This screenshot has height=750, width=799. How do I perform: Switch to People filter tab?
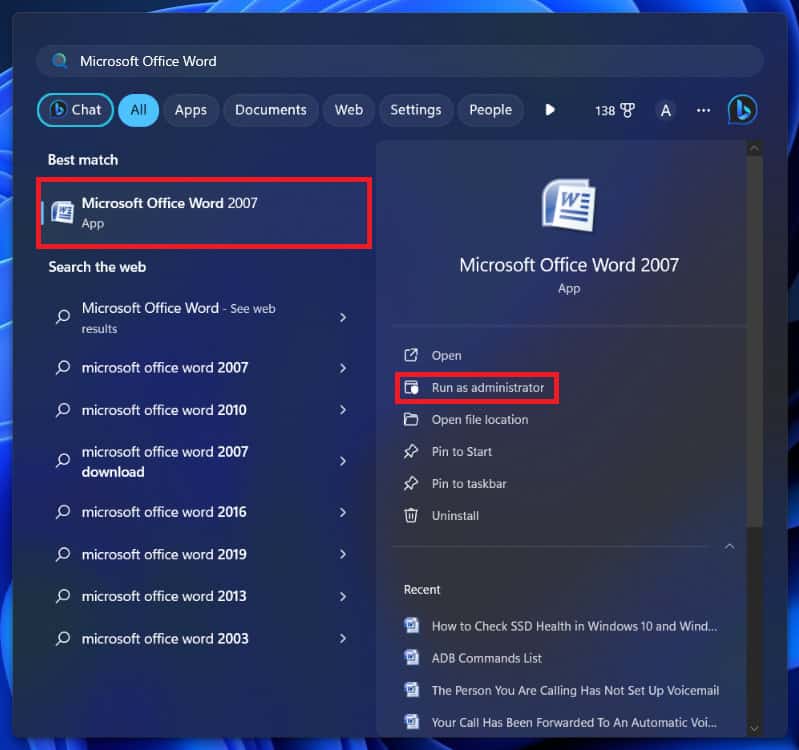pos(490,110)
